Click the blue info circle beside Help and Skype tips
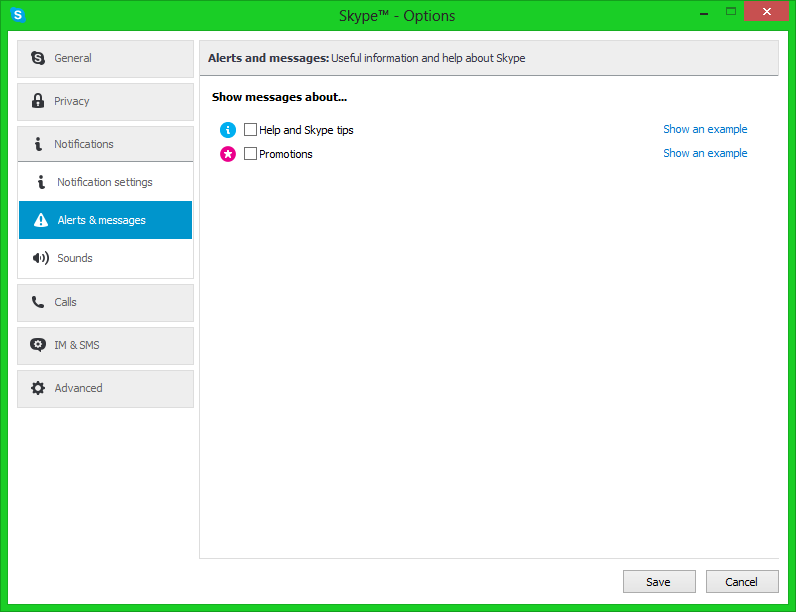The width and height of the screenshot is (796, 612). point(227,130)
